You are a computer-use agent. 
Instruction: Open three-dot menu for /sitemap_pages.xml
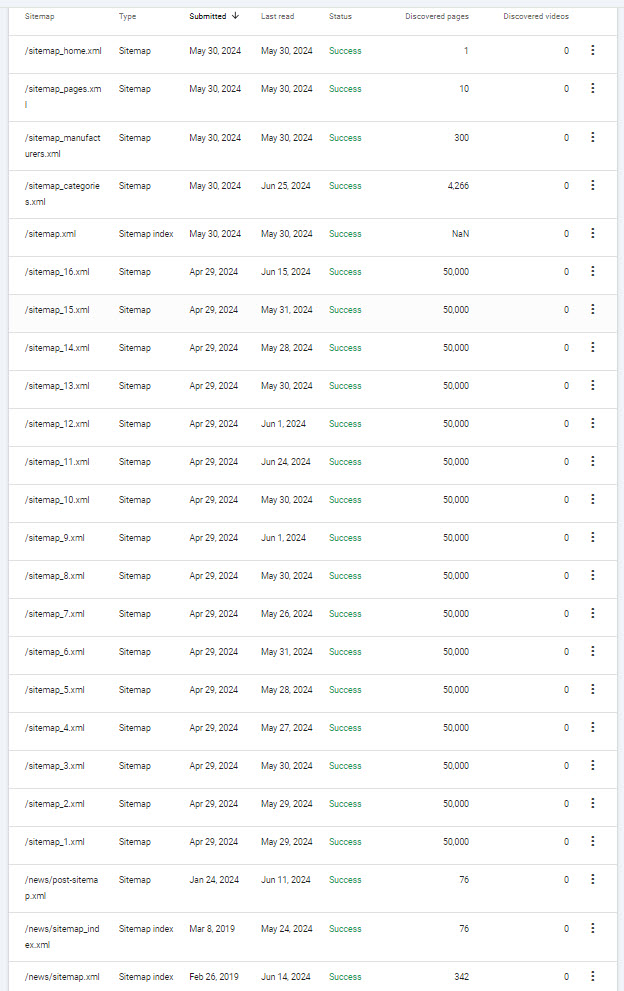592,88
